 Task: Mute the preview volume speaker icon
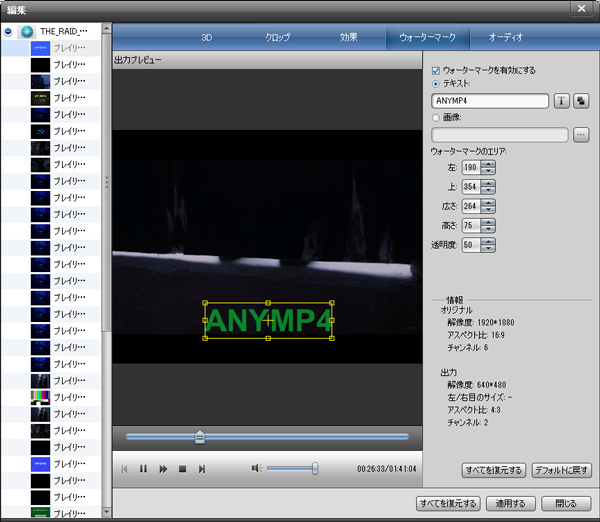(x=256, y=468)
